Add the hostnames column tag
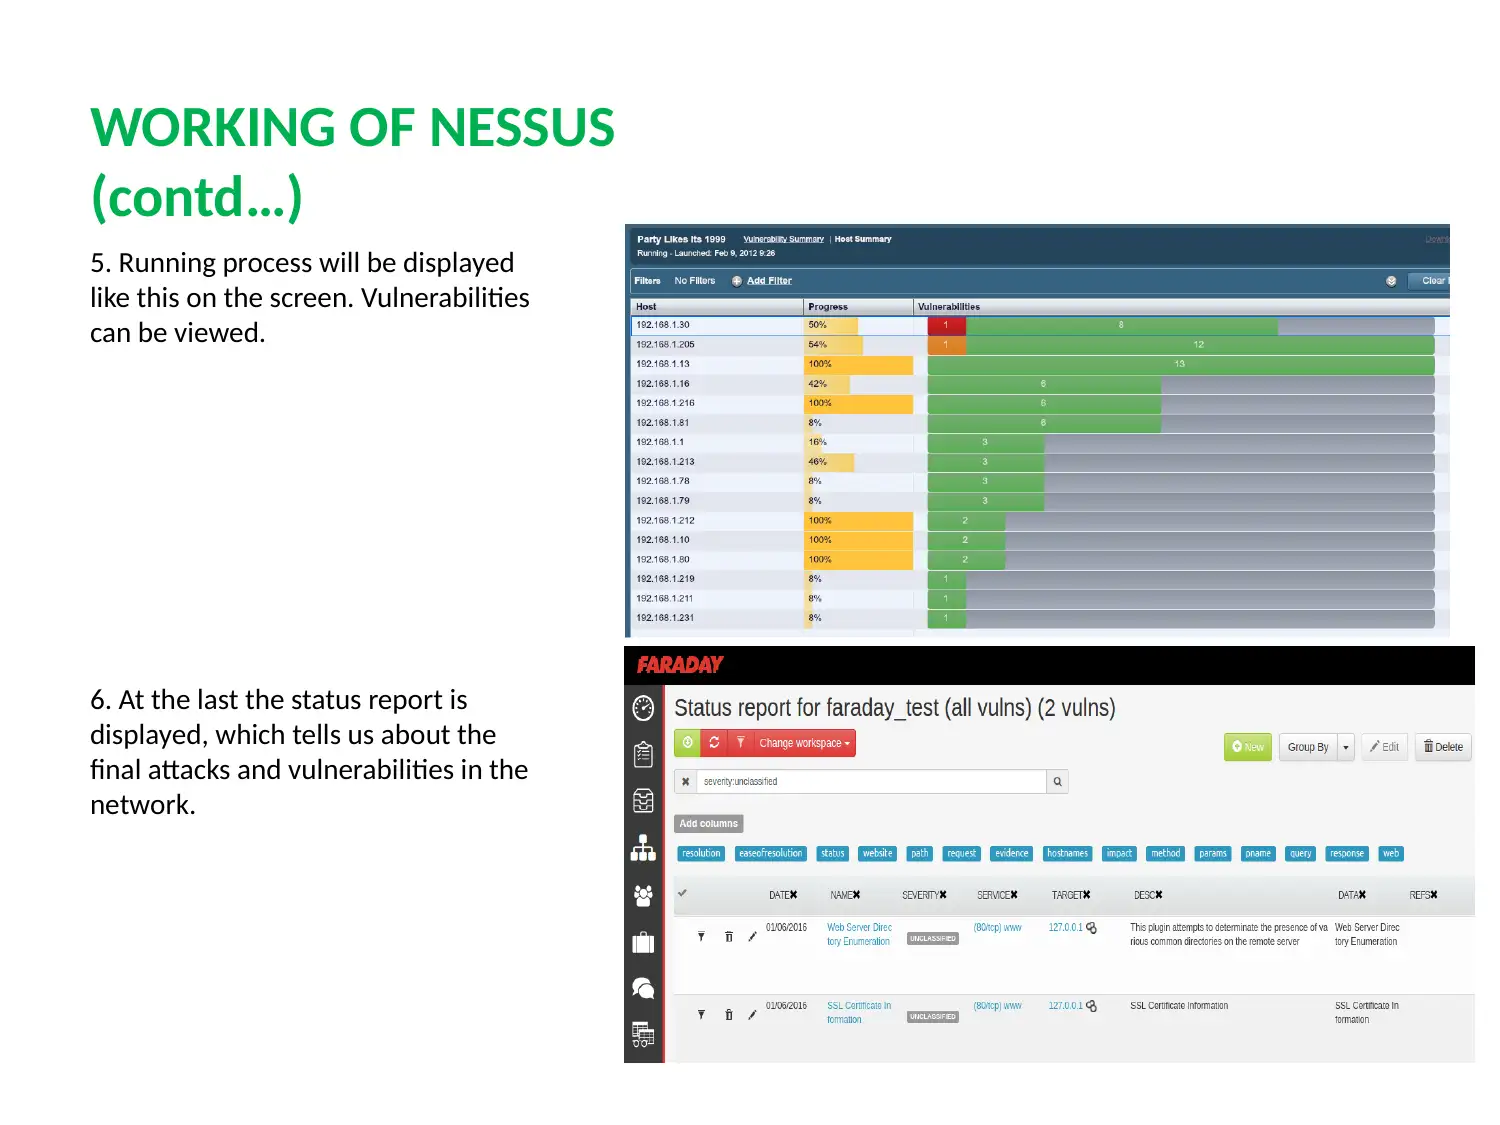 1068,854
